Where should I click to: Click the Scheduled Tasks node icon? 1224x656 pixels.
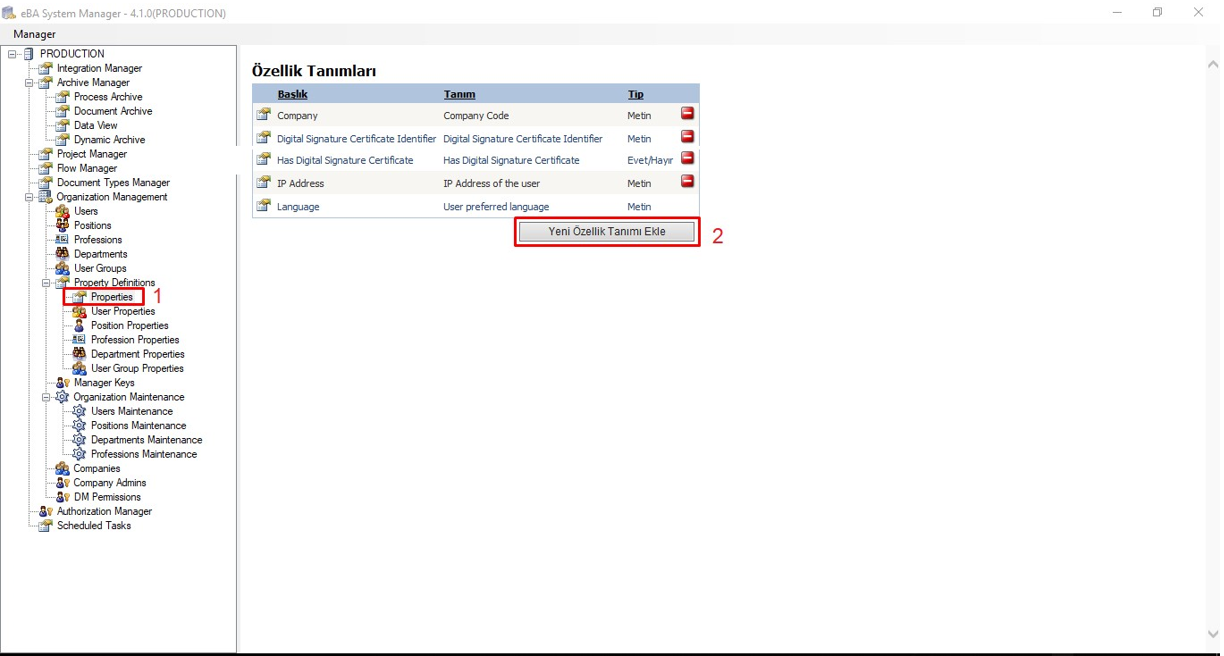coord(45,525)
